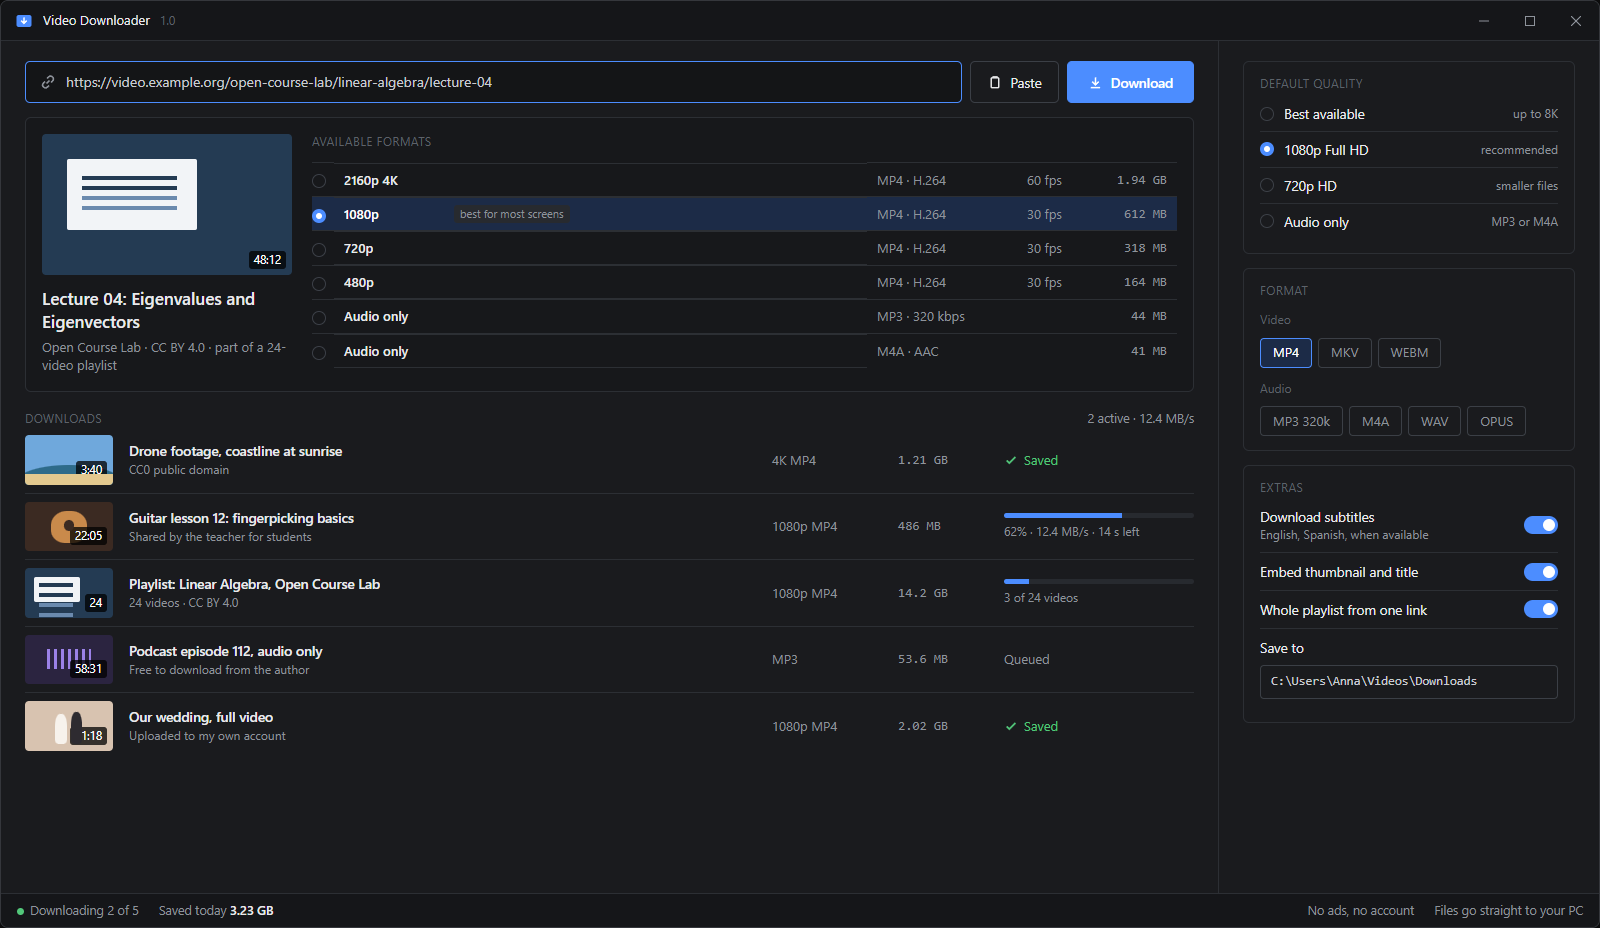Click the Queued status of the Podcast episode

[1027, 660]
